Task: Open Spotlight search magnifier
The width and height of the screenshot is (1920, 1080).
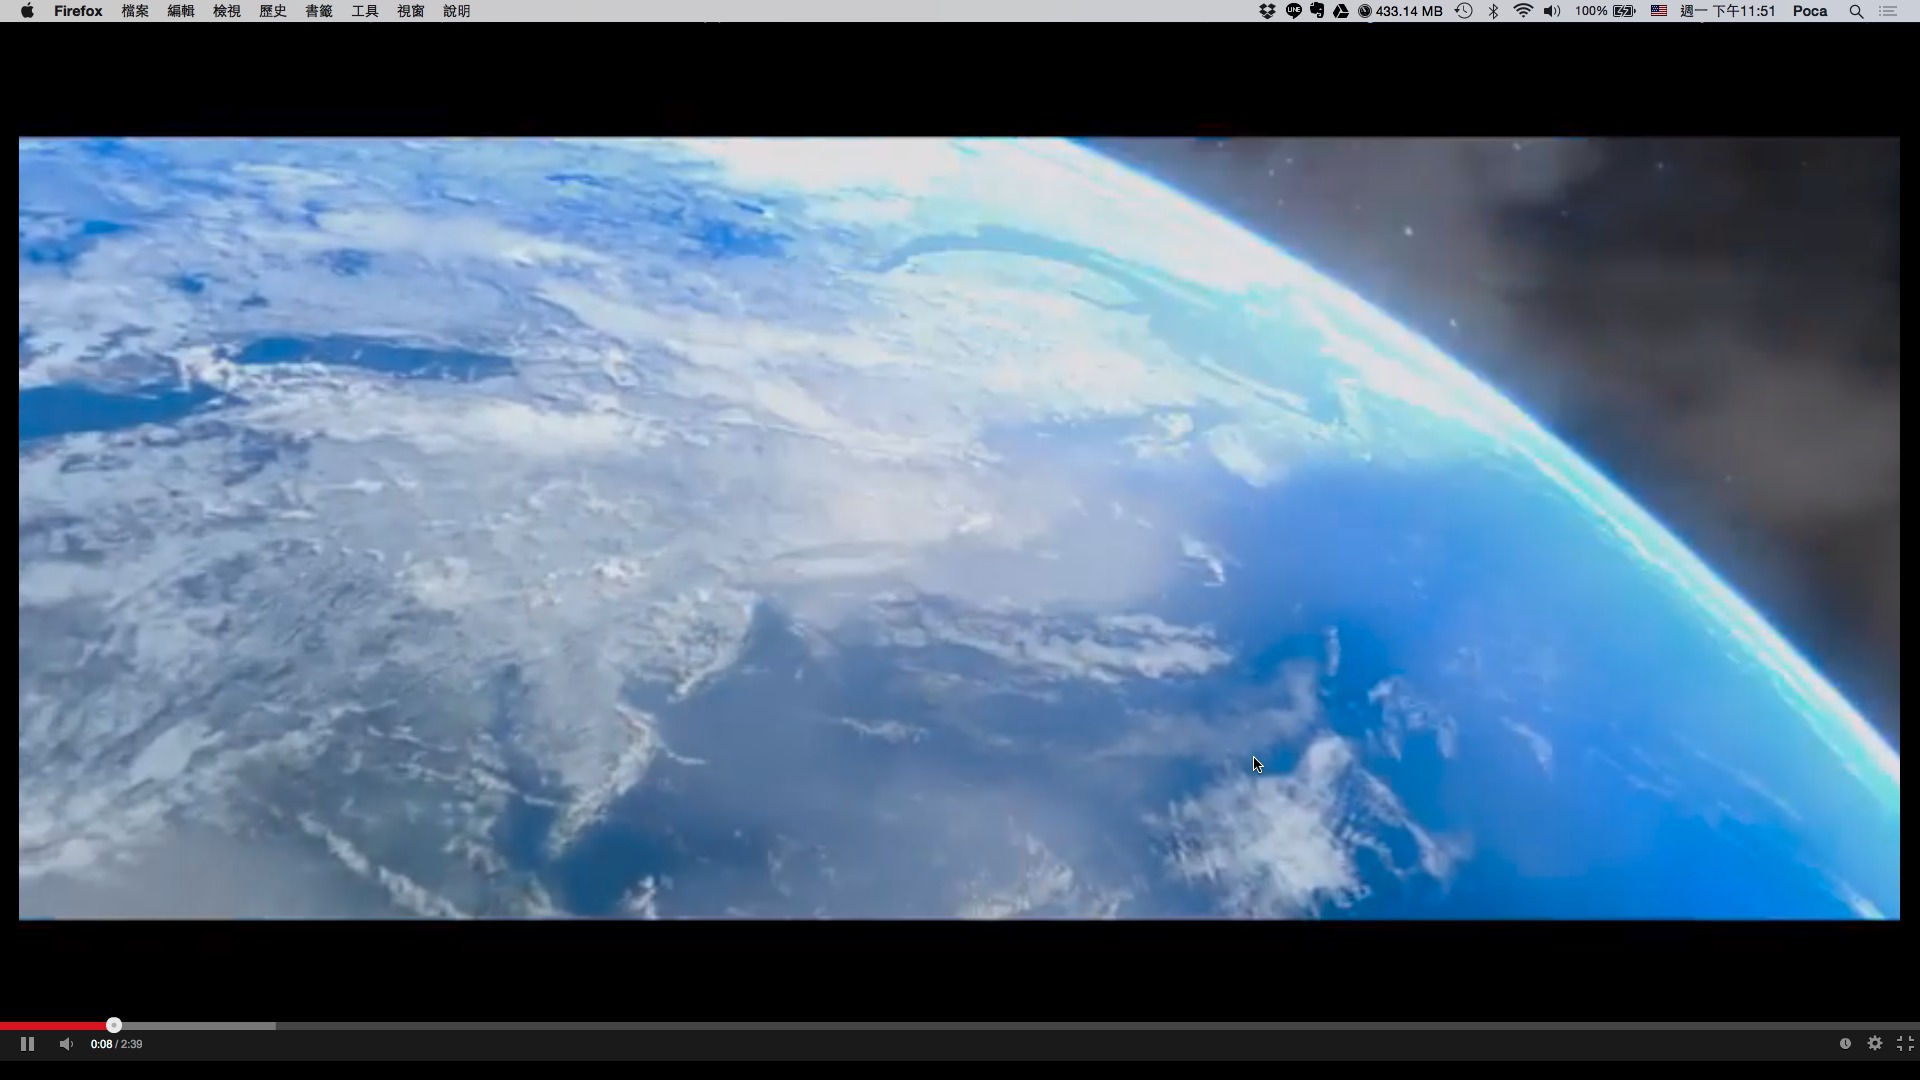Action: [1856, 11]
